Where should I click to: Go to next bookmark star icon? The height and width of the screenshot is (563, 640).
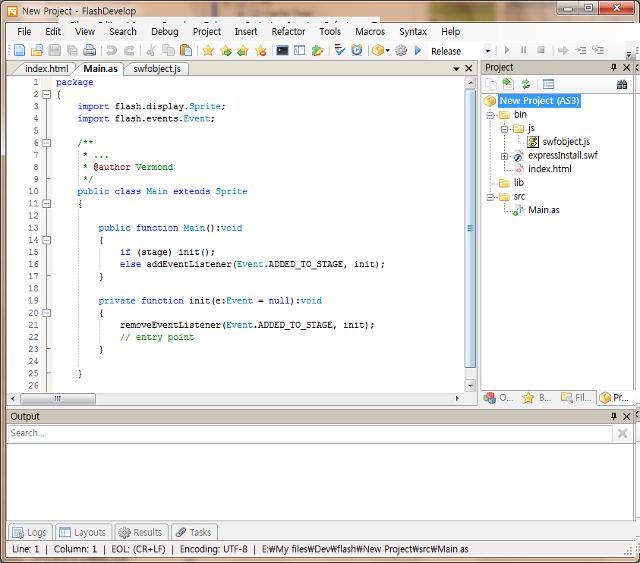[x=226, y=50]
